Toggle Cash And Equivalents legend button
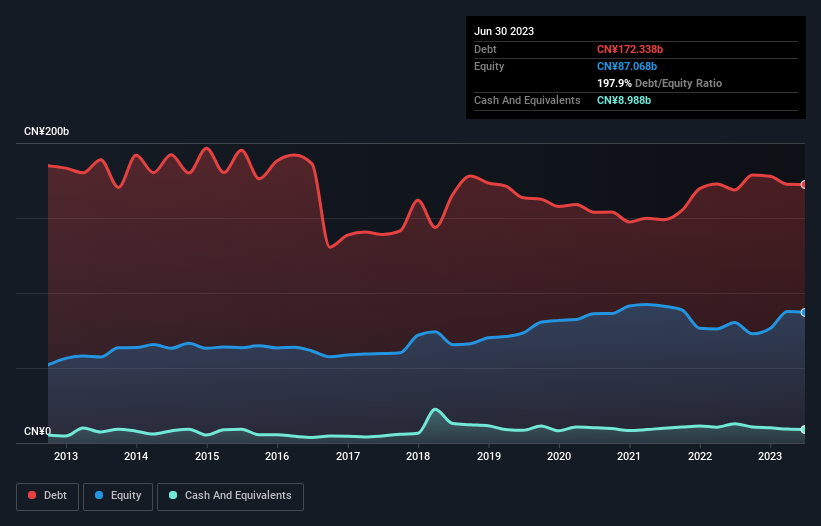The image size is (821, 526). pos(230,496)
